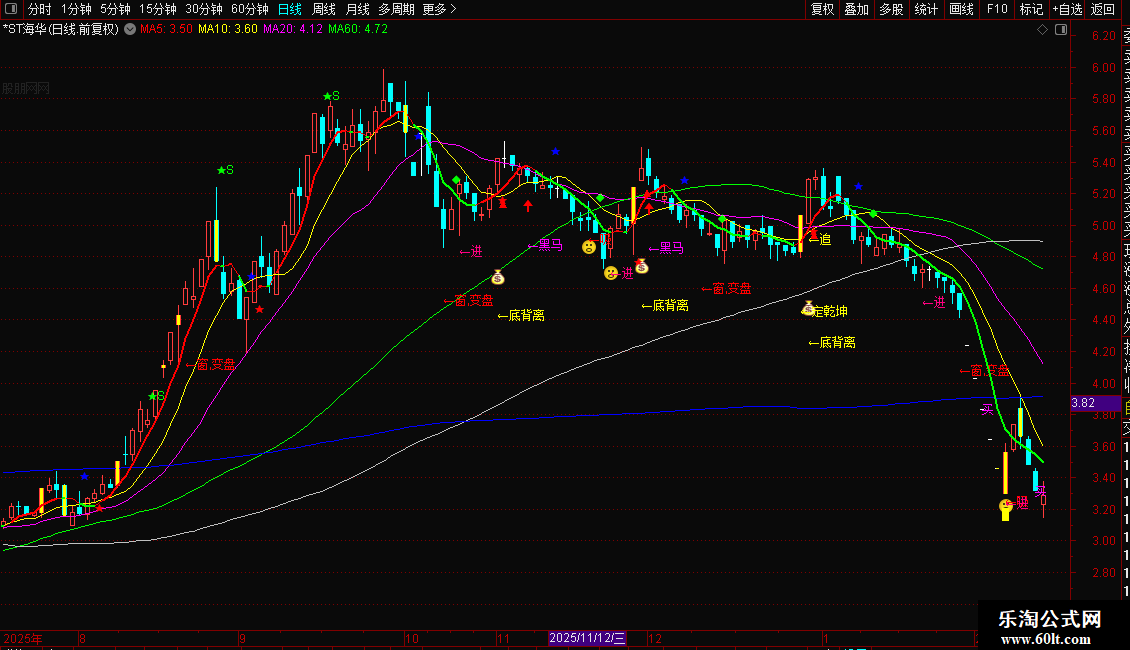1130x650 pixels.
Task: Click the yellow 定乾坤 signal label
Action: (829, 311)
